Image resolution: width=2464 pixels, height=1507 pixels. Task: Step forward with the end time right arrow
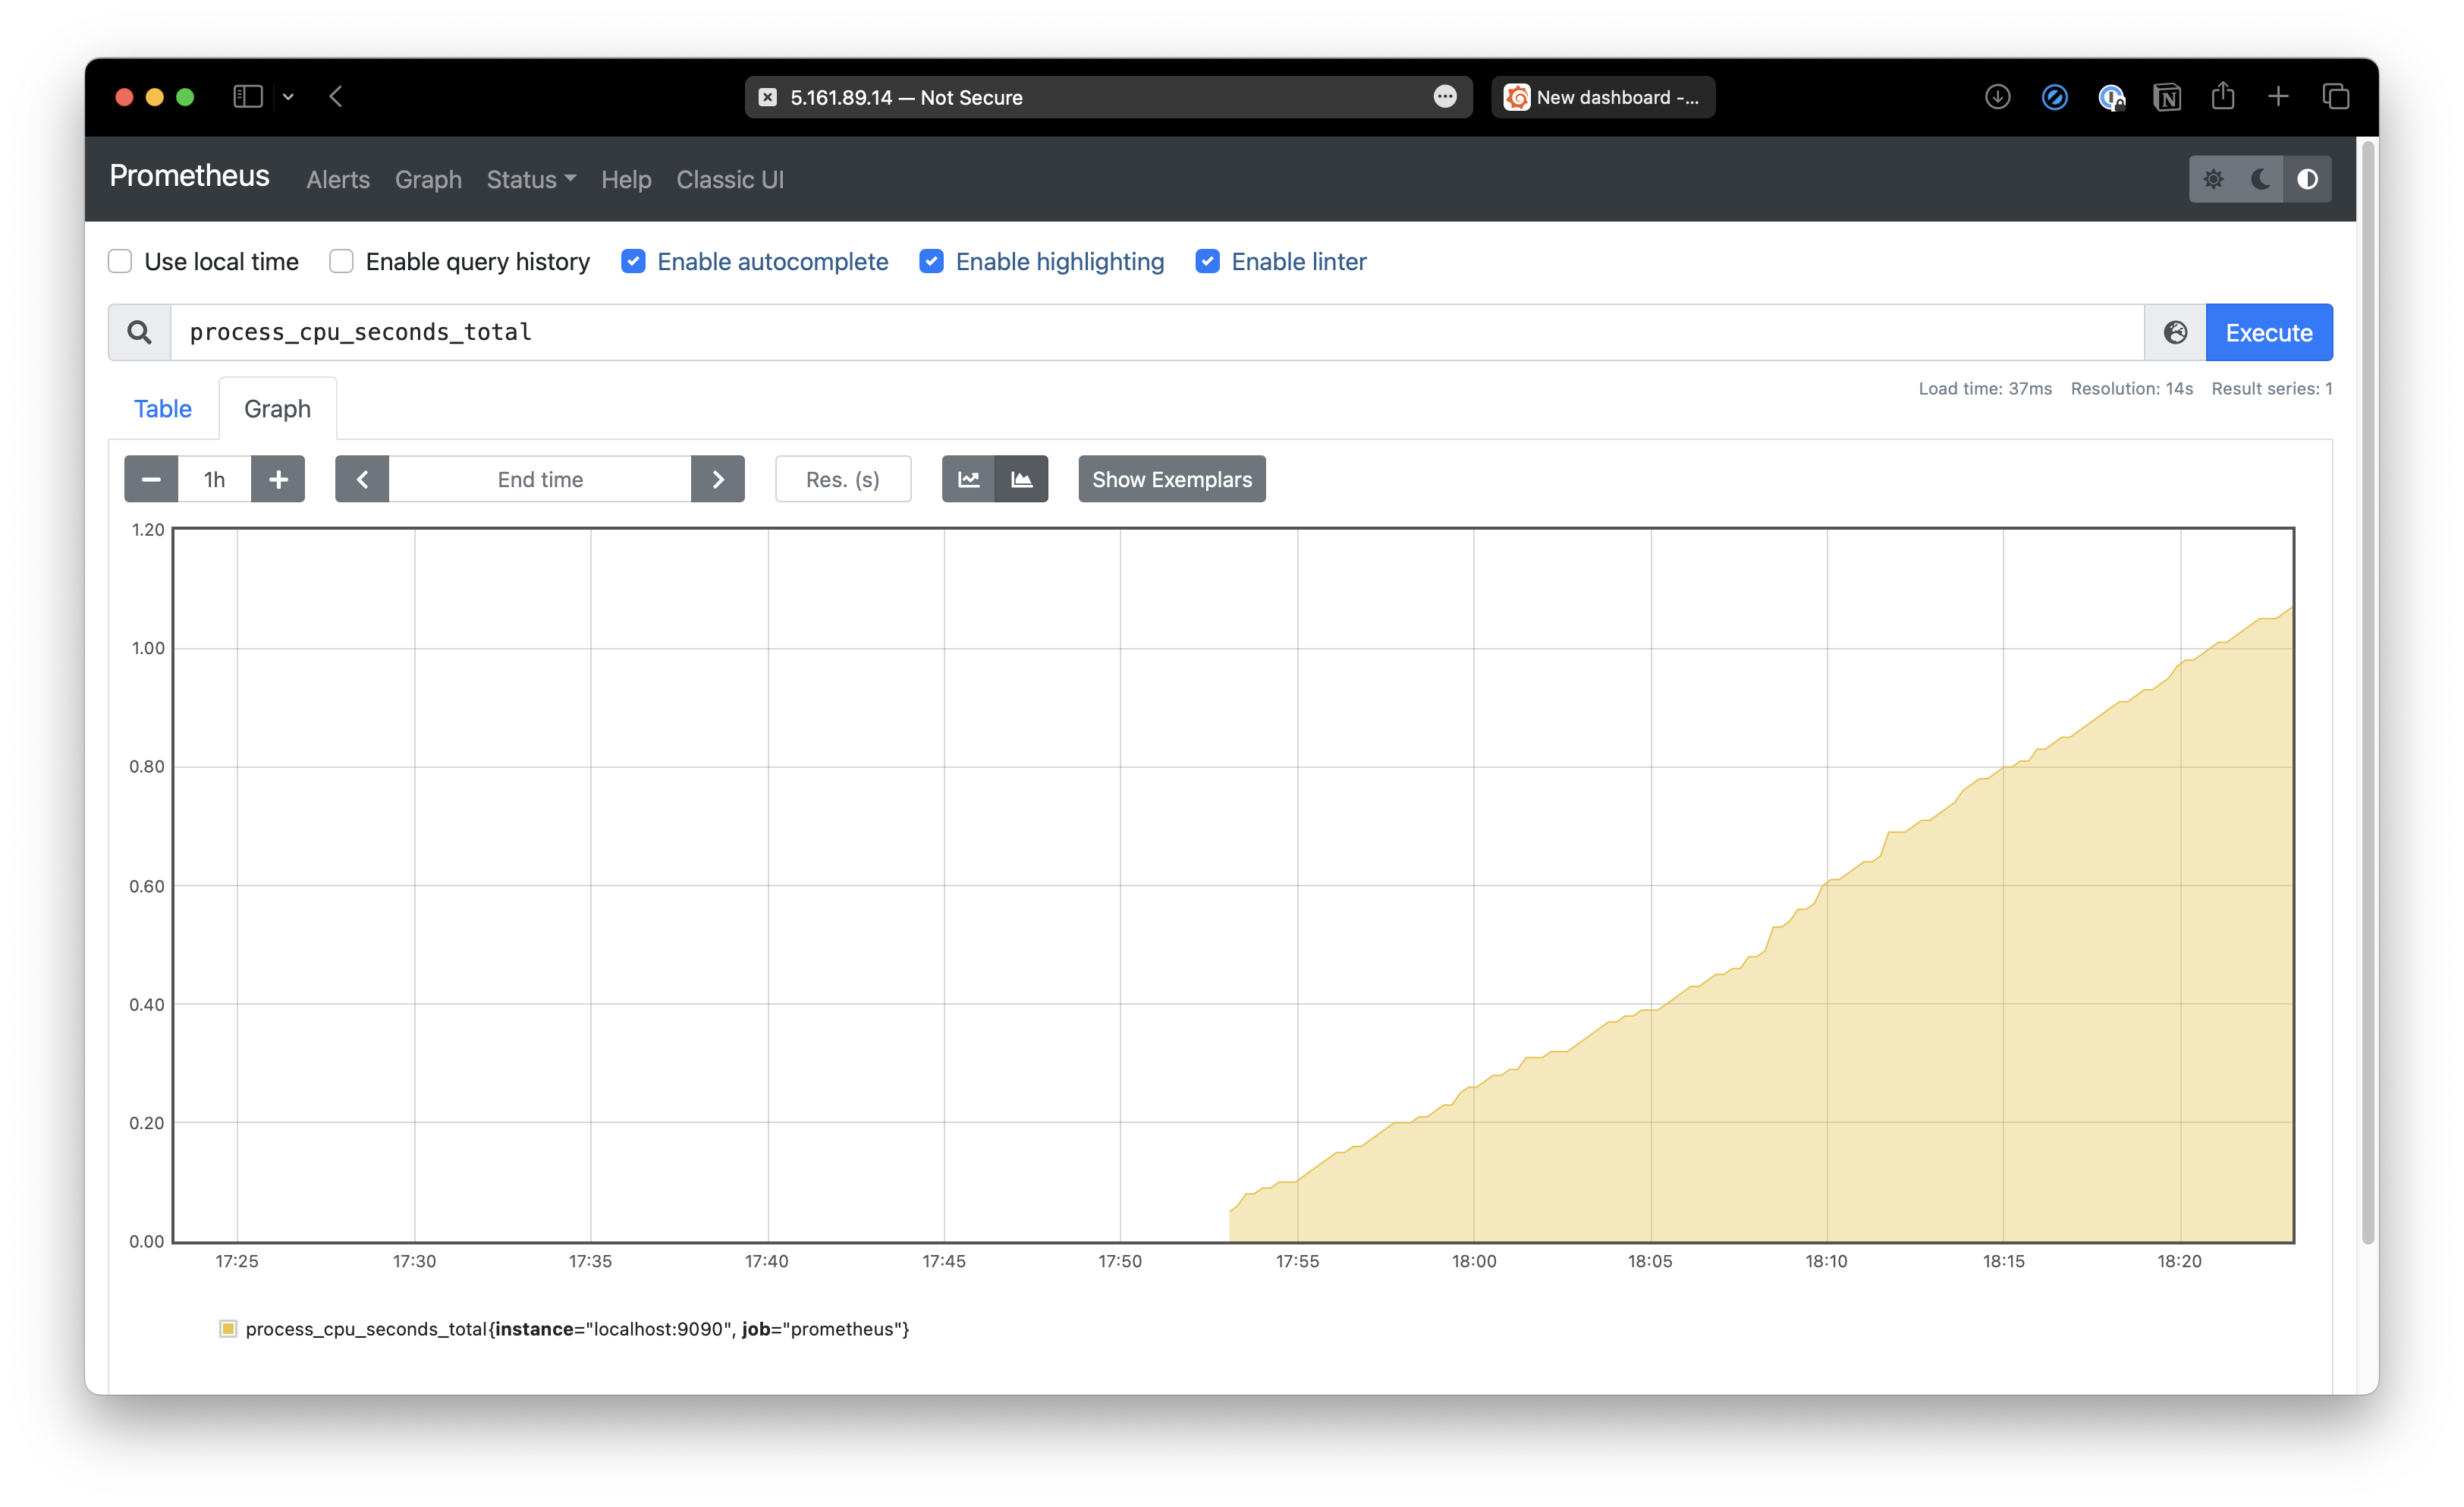pyautogui.click(x=717, y=479)
